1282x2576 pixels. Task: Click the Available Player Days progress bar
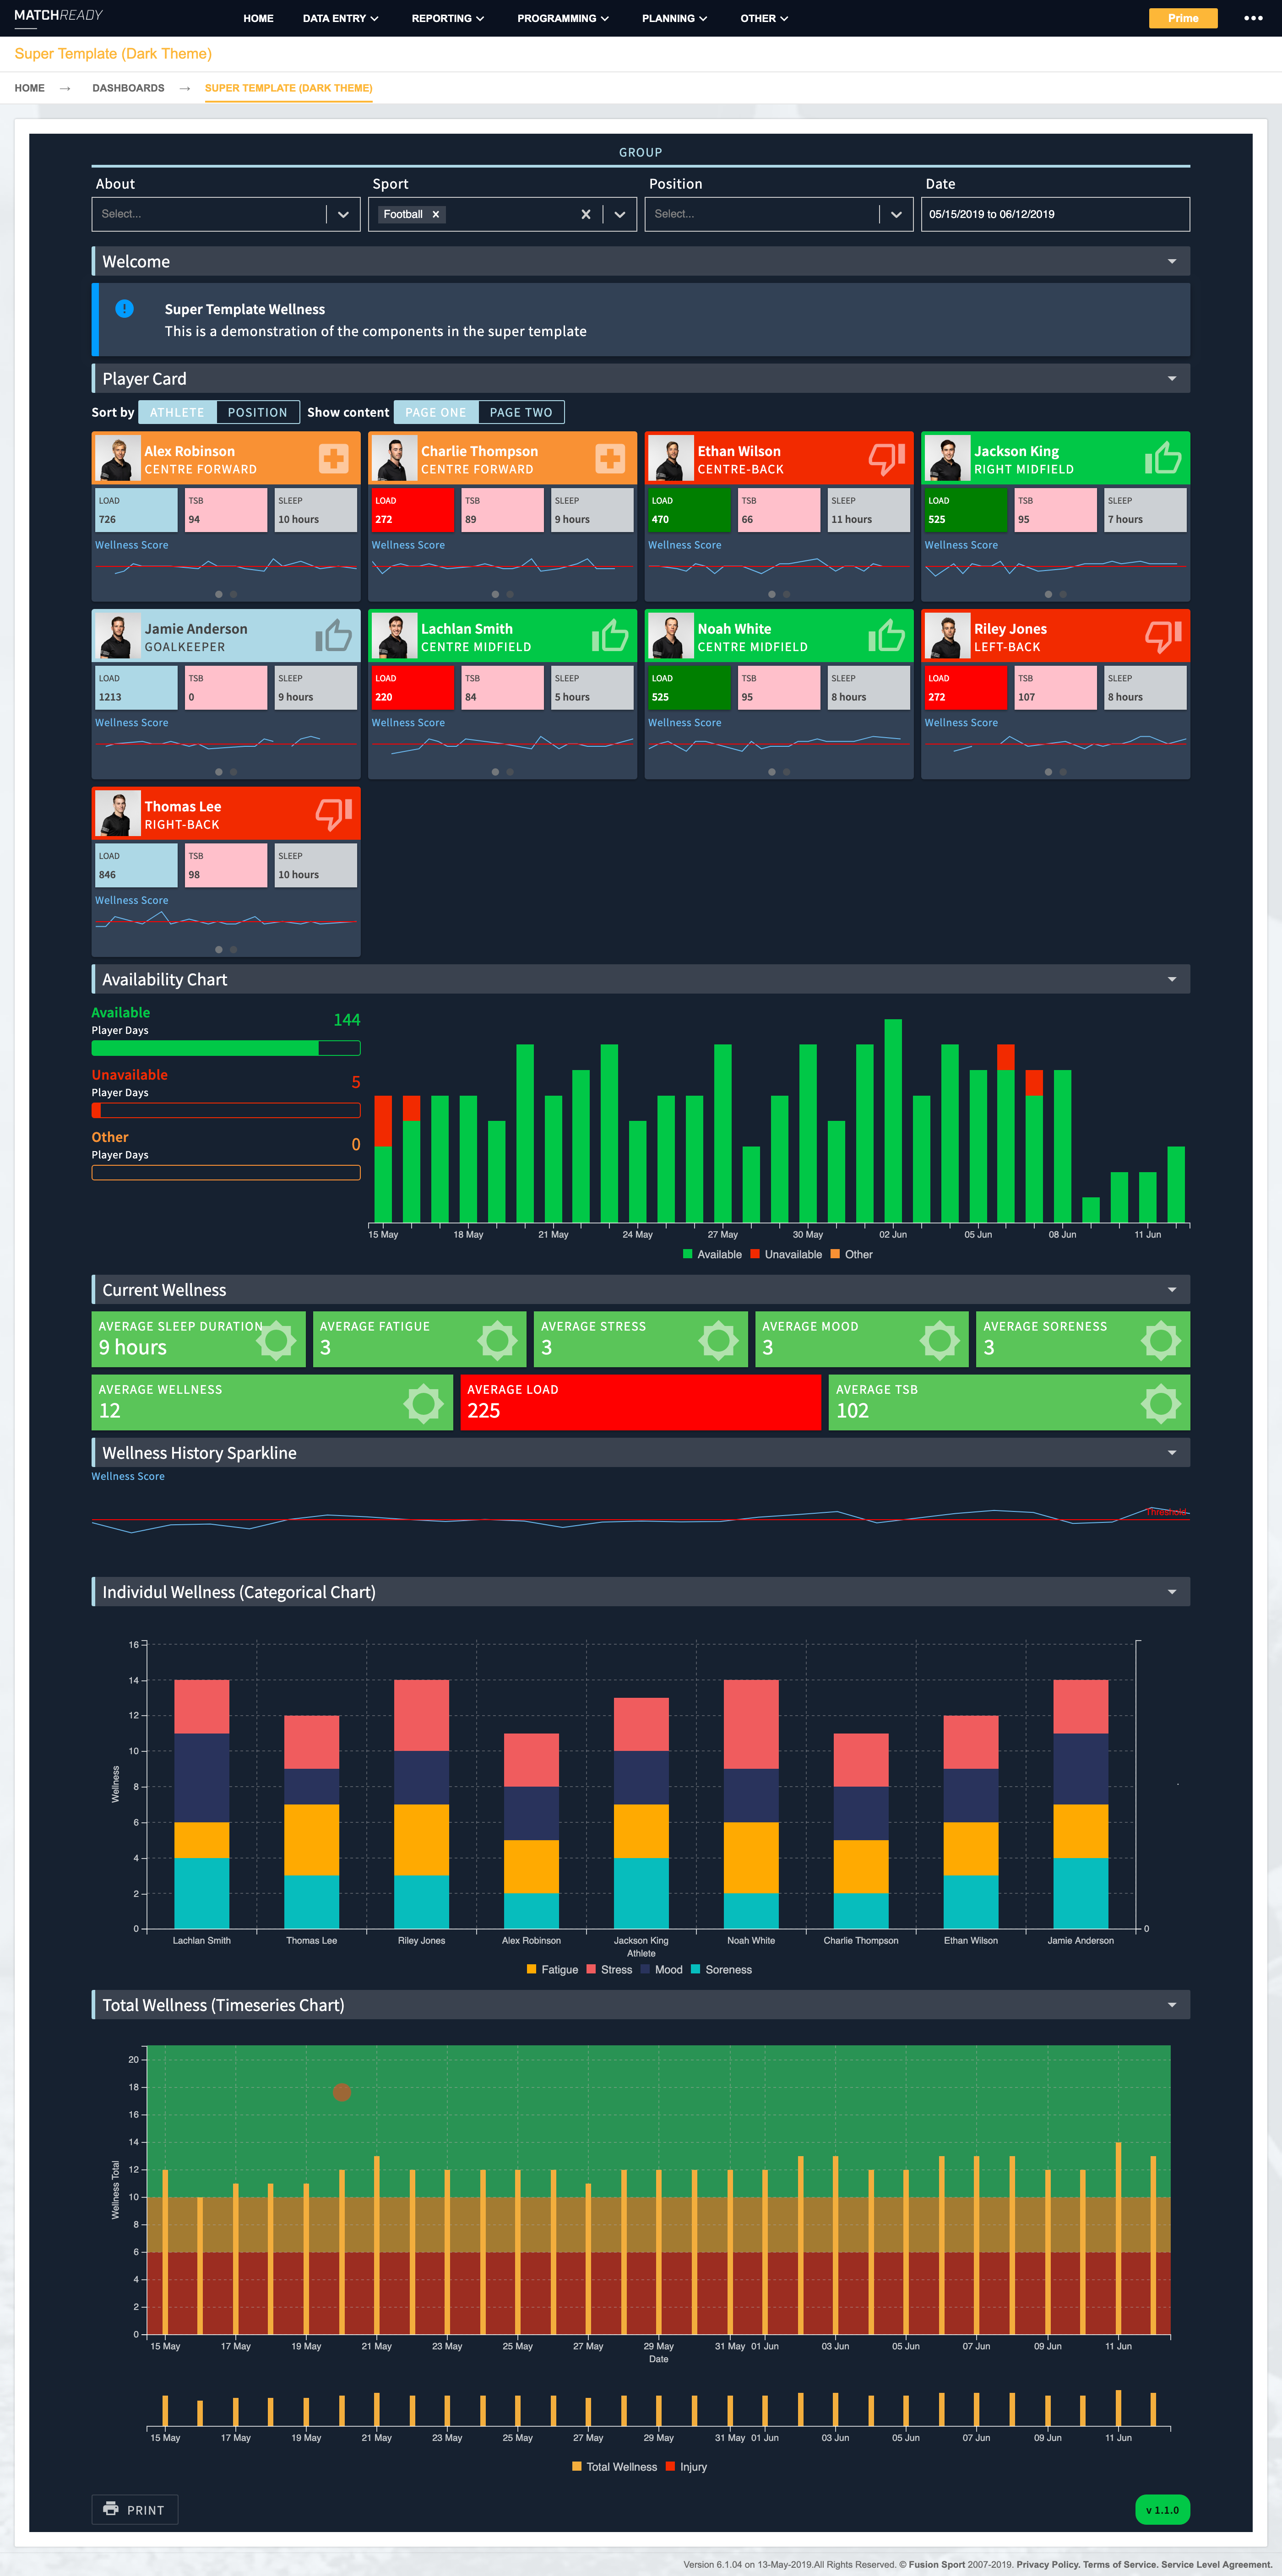tap(226, 1048)
